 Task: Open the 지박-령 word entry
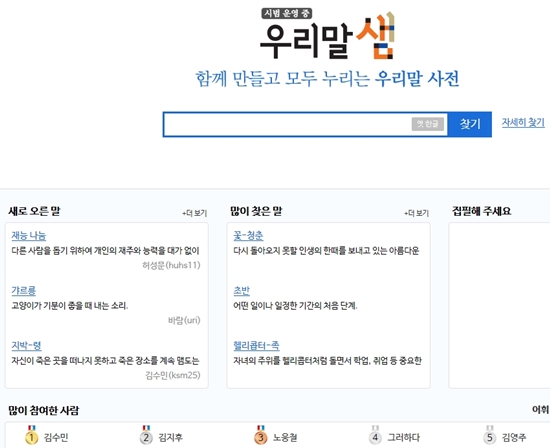pyautogui.click(x=26, y=346)
